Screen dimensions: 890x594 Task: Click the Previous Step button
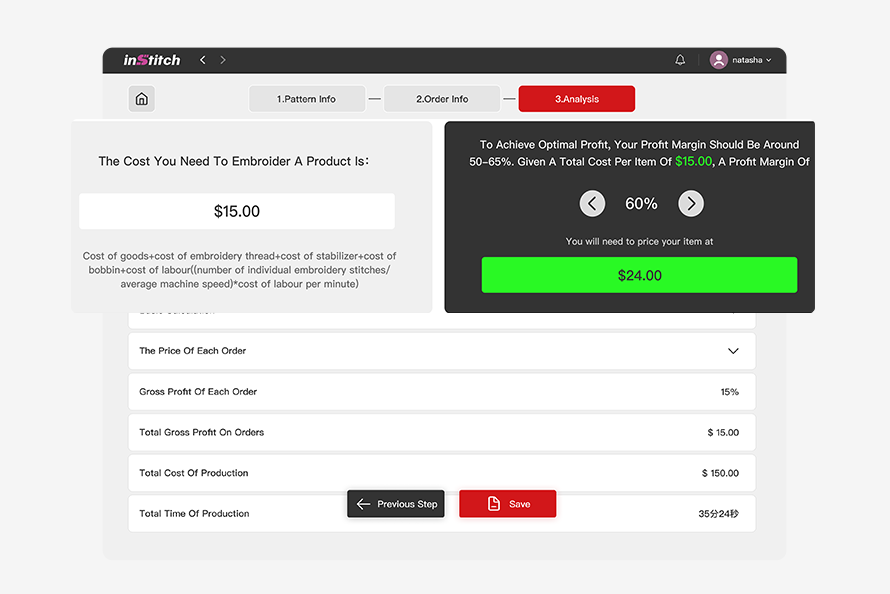(x=396, y=504)
